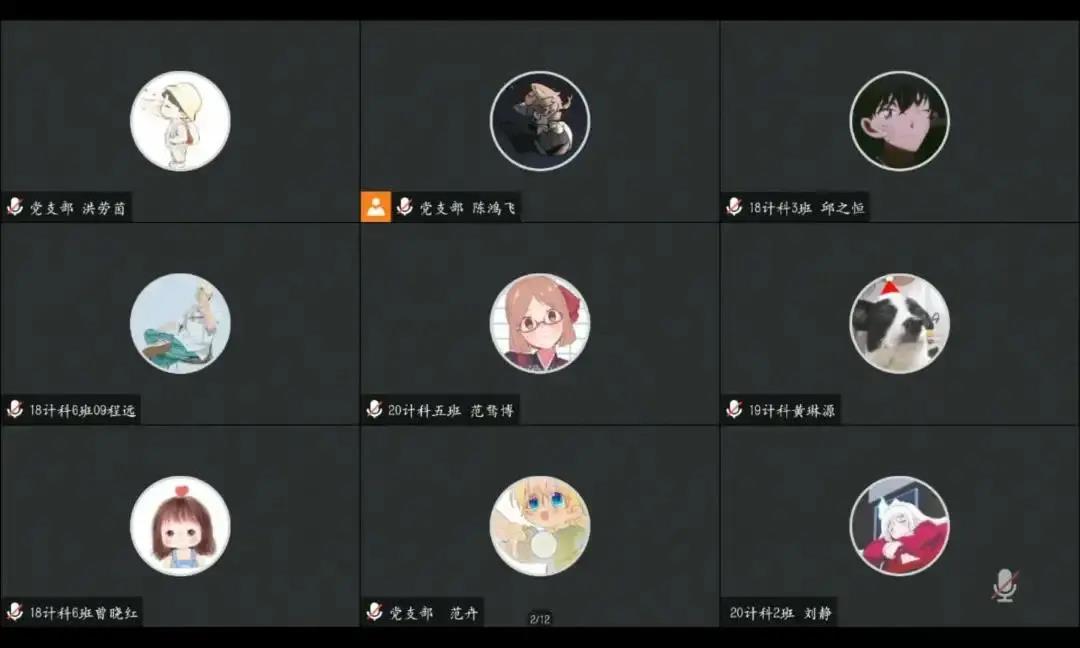The height and width of the screenshot is (648, 1080).
Task: Click the muted mic icon next to 党支部 洪芳茵
Action: 14,207
